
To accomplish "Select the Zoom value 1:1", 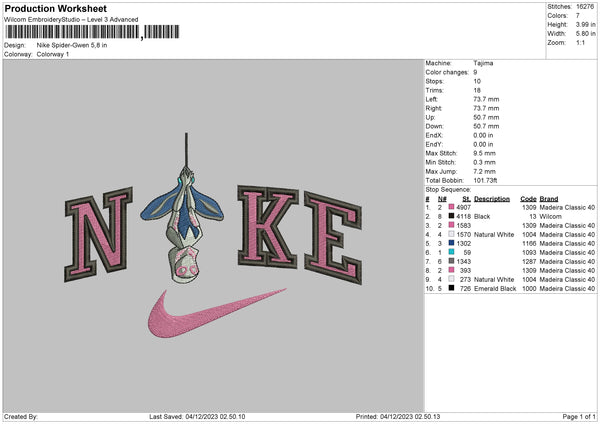I will (x=580, y=42).
